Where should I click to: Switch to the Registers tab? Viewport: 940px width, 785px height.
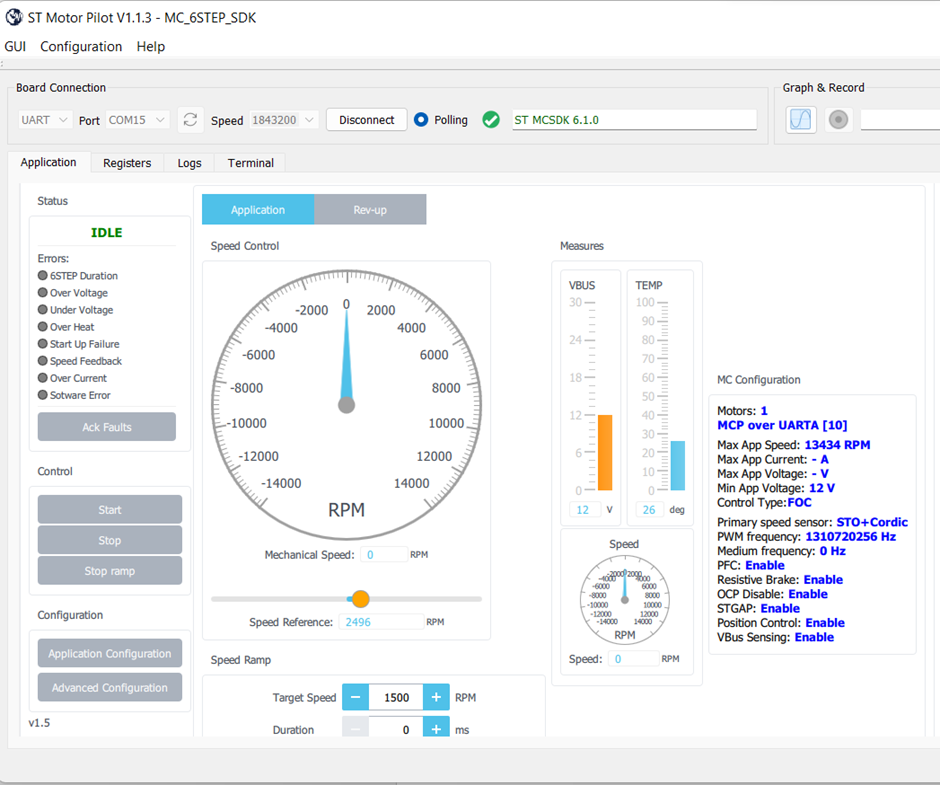(x=127, y=163)
